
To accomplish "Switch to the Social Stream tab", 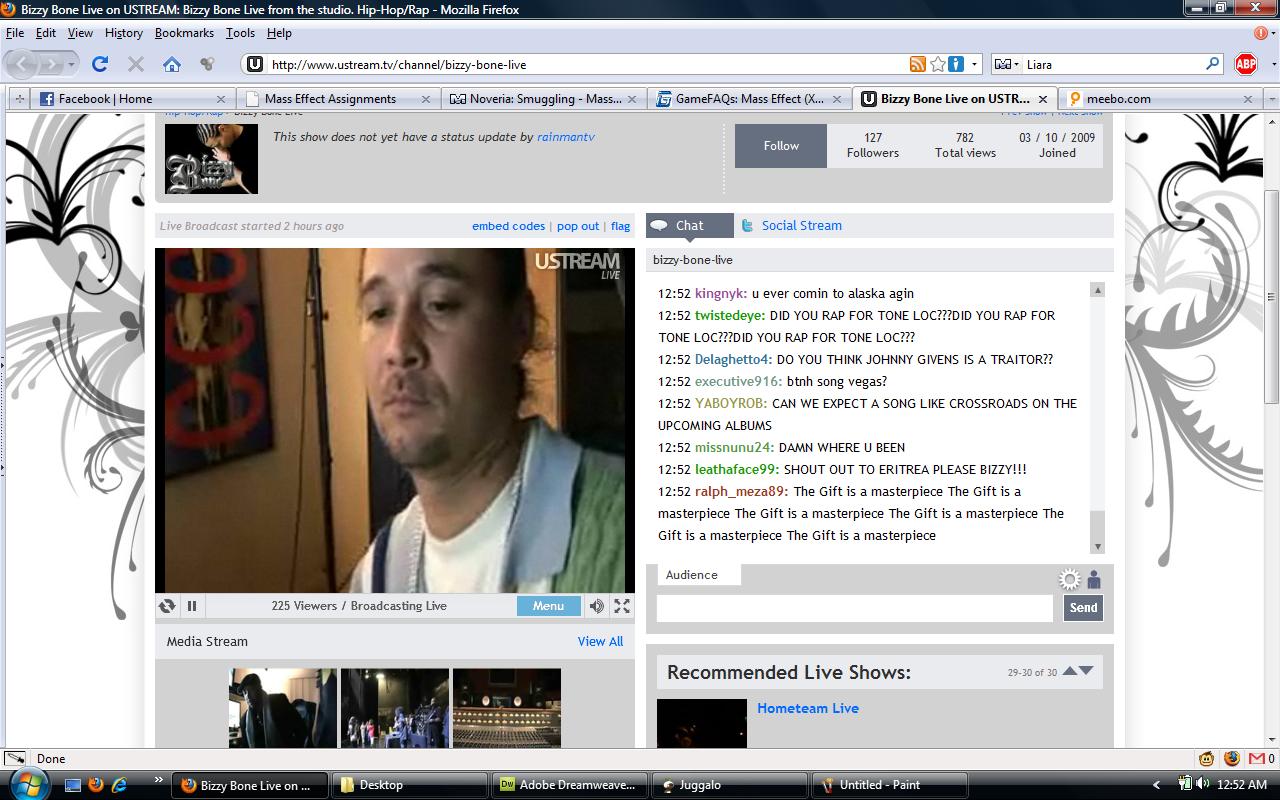I will coord(801,226).
